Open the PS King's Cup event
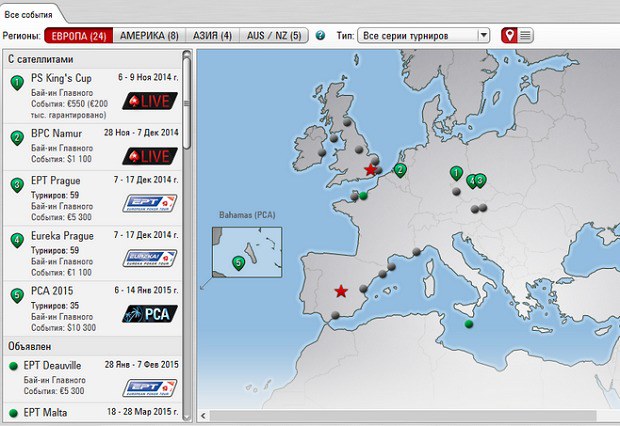This screenshot has width=620, height=426. pos(93,96)
